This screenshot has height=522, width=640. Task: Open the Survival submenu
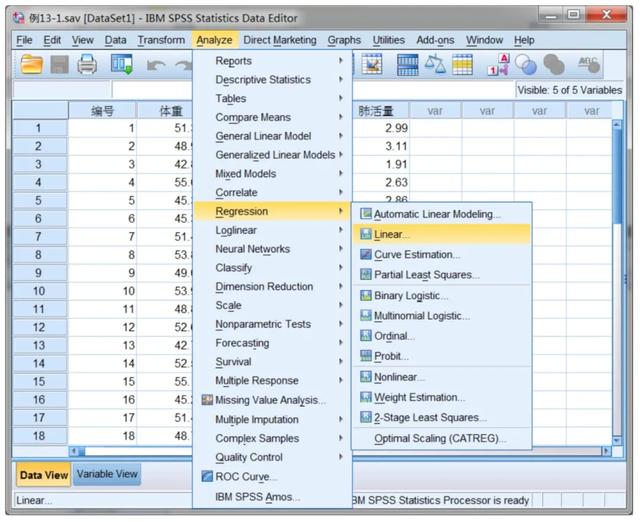click(272, 362)
